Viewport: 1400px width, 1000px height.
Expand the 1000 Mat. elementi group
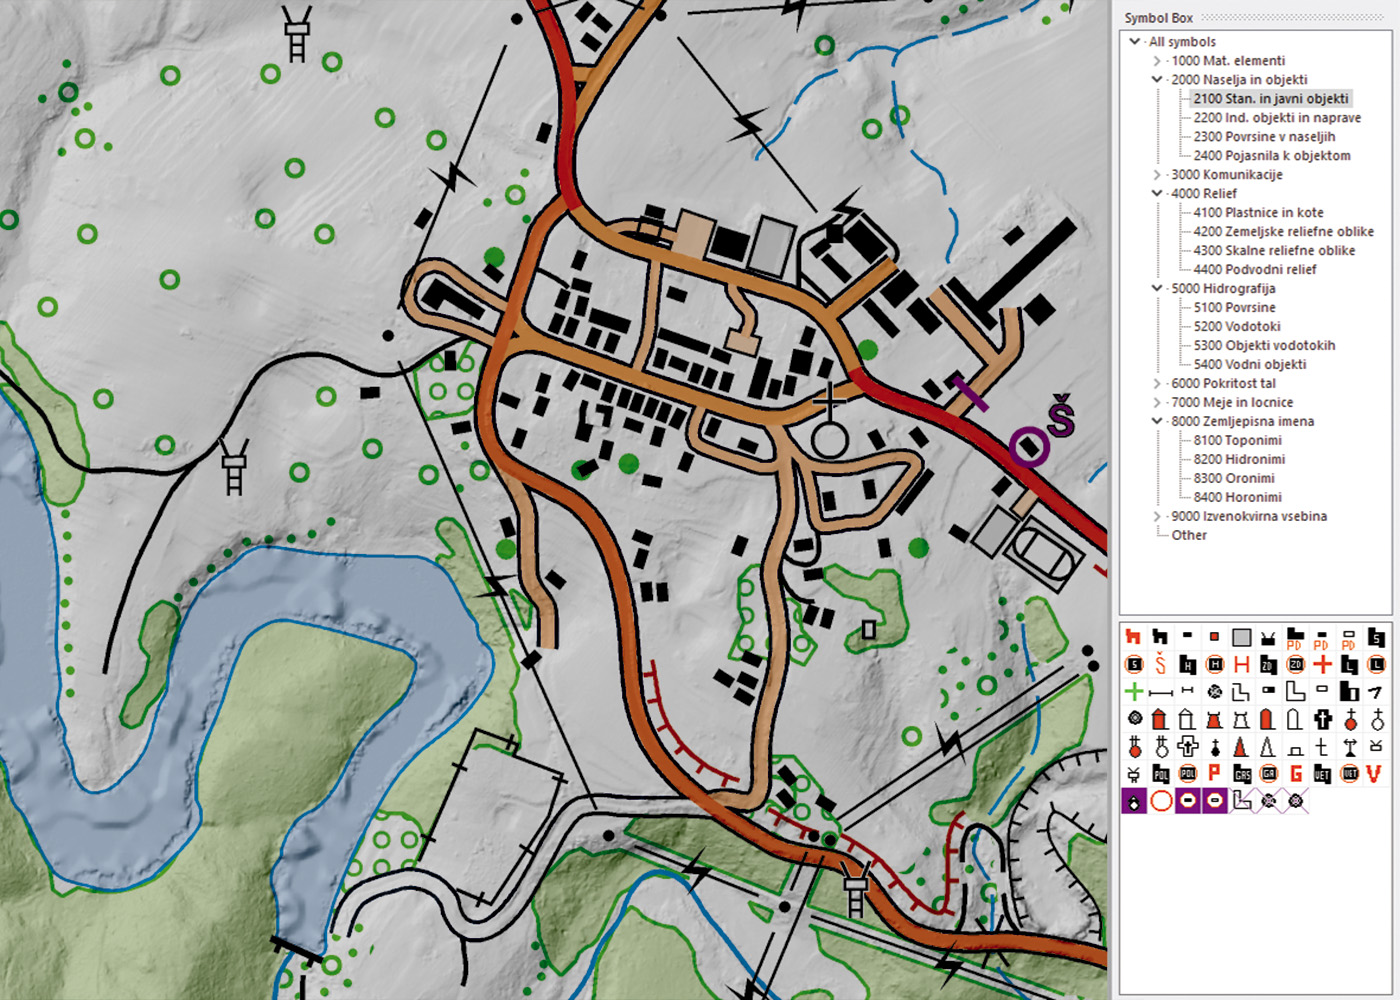coord(1157,61)
